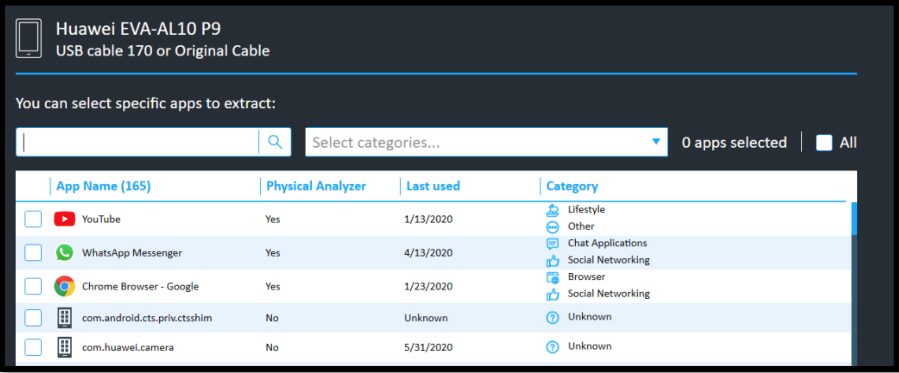
Task: Click the magnifying glass search icon
Action: tap(275, 142)
